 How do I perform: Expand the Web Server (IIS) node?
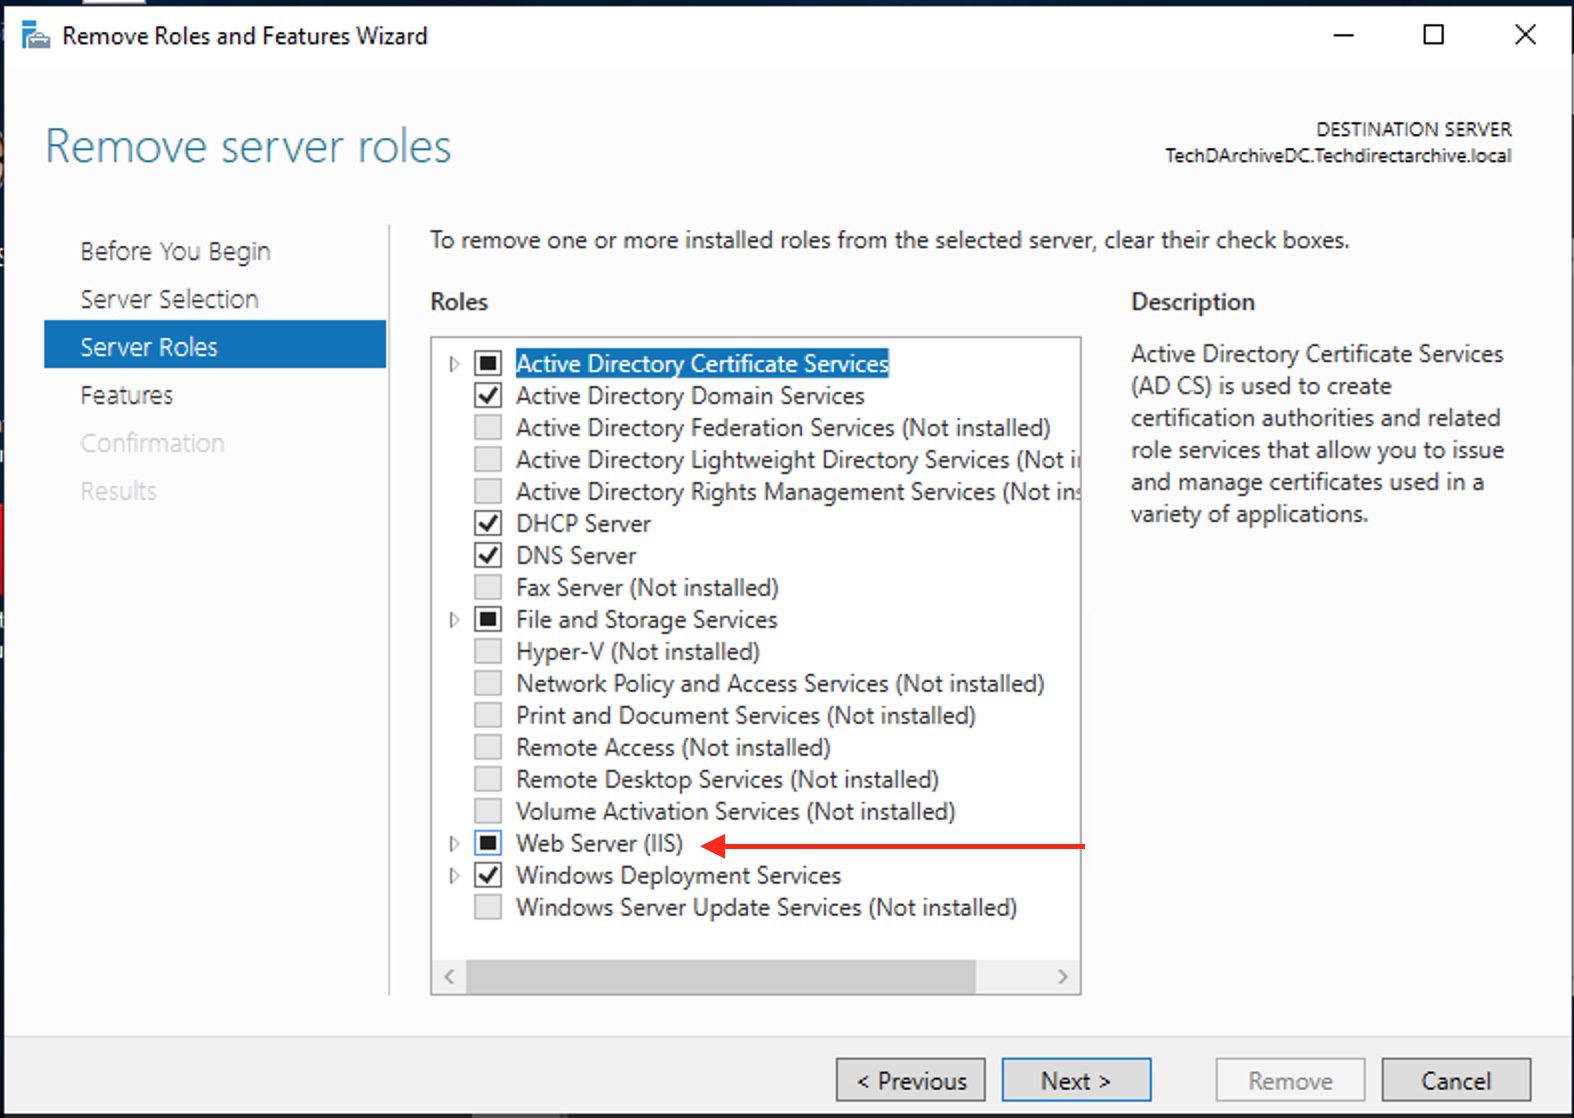pos(454,843)
